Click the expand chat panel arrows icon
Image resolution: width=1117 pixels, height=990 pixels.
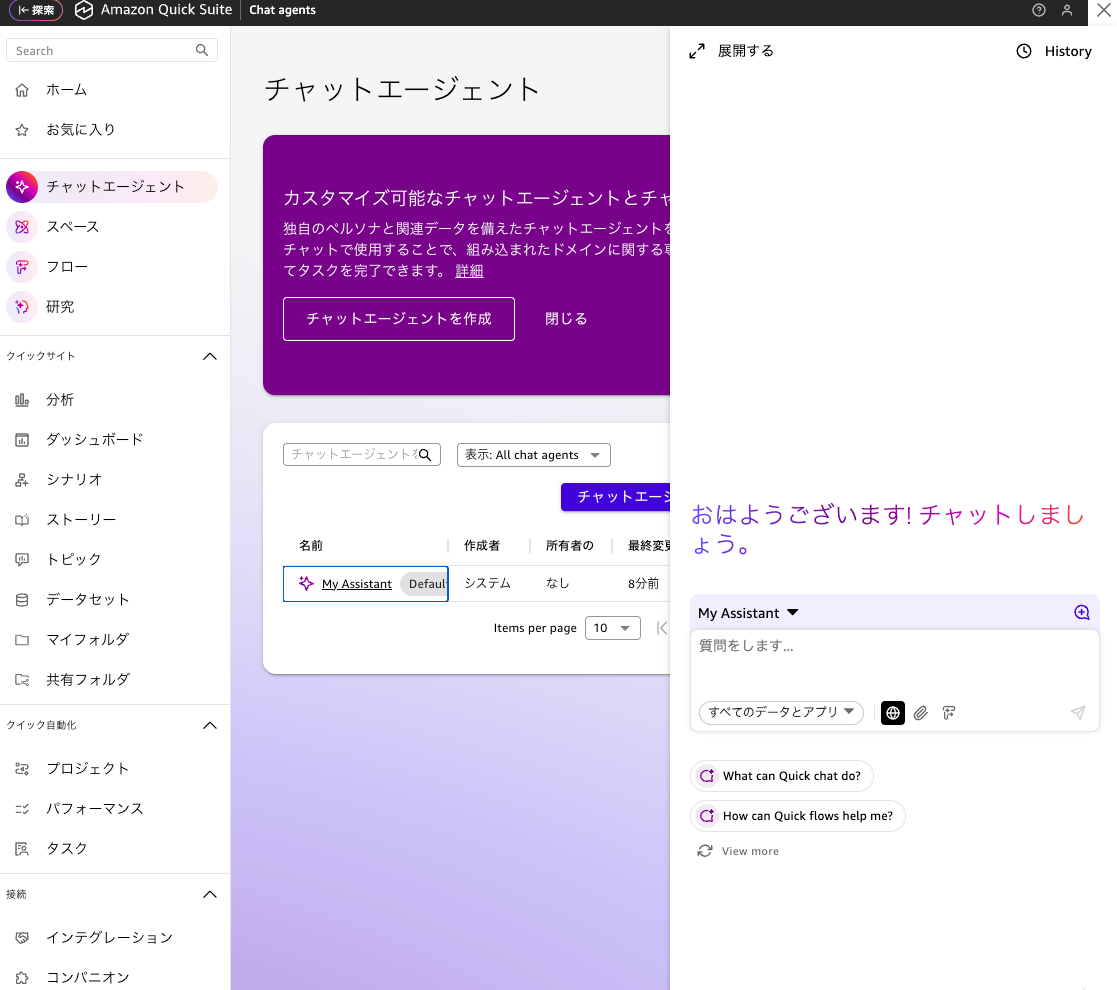pyautogui.click(x=697, y=51)
